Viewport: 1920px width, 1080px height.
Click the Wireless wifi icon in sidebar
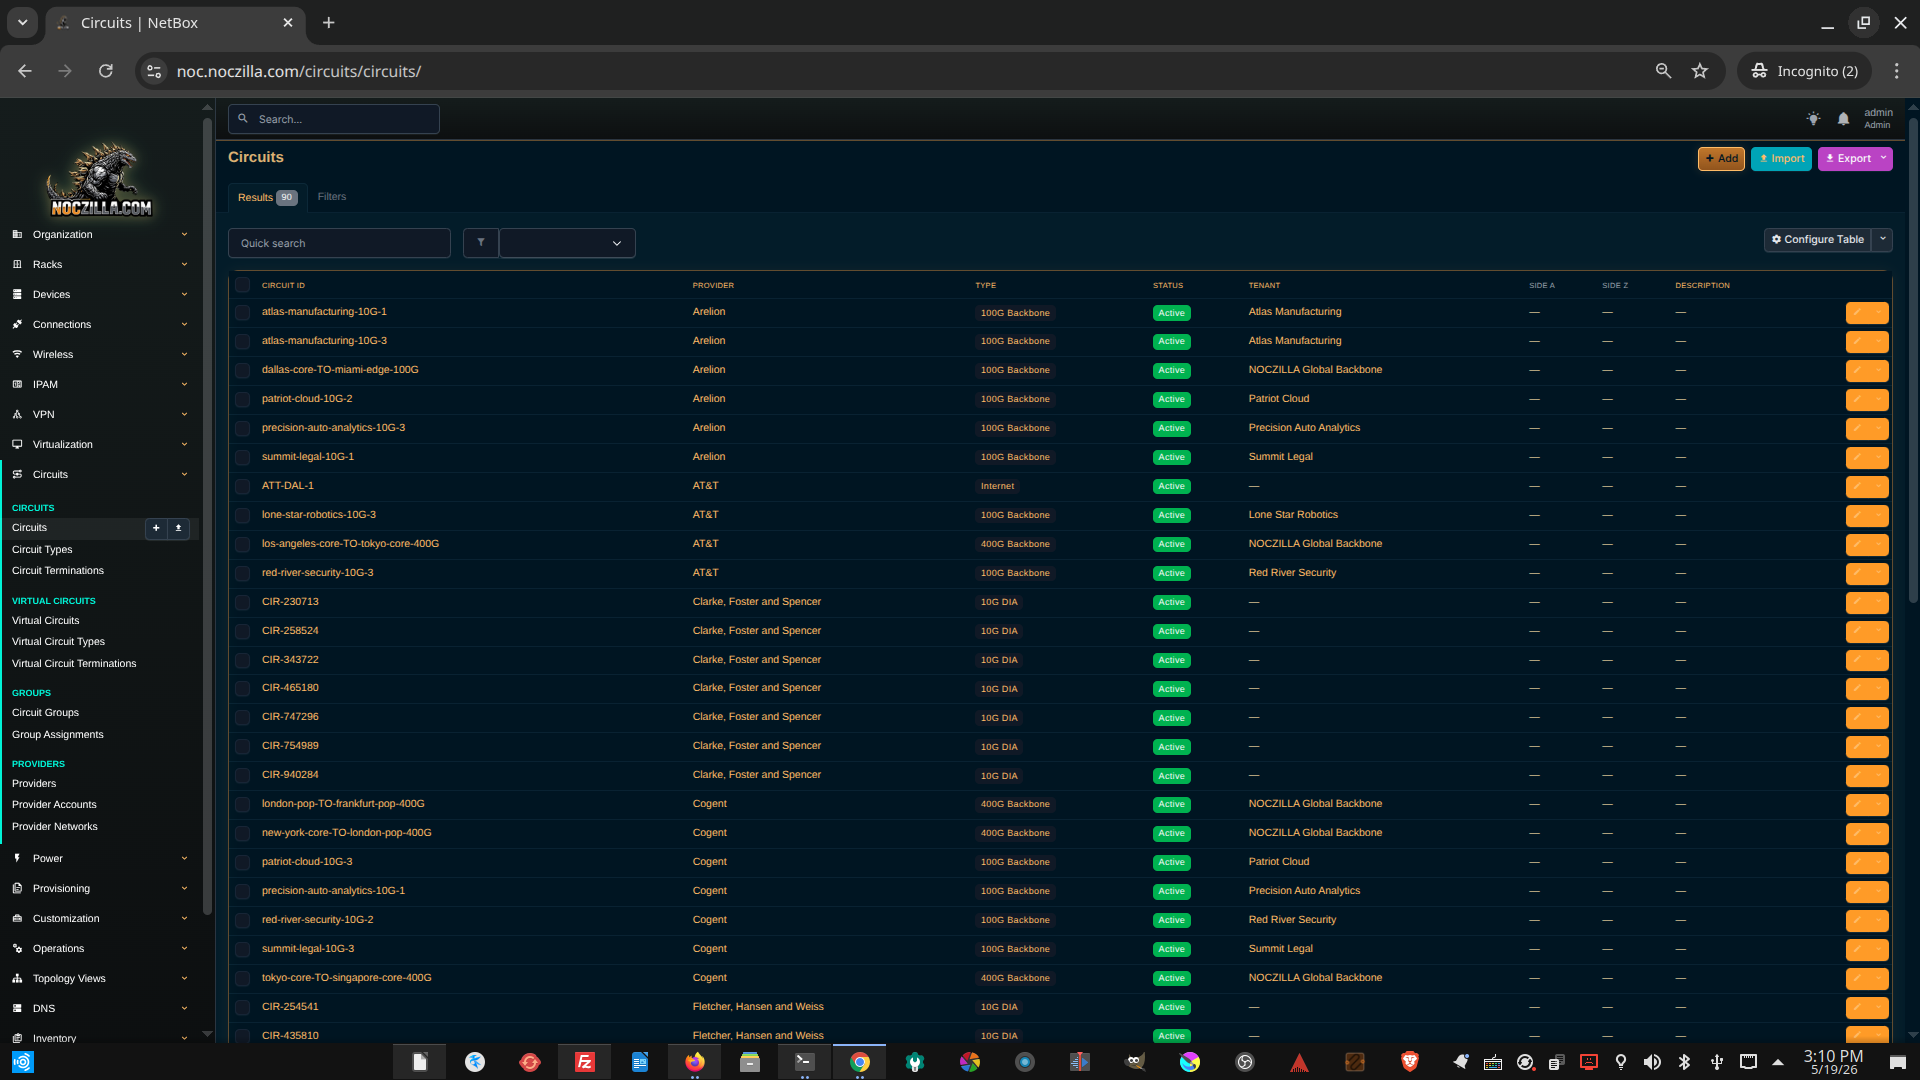click(x=17, y=355)
